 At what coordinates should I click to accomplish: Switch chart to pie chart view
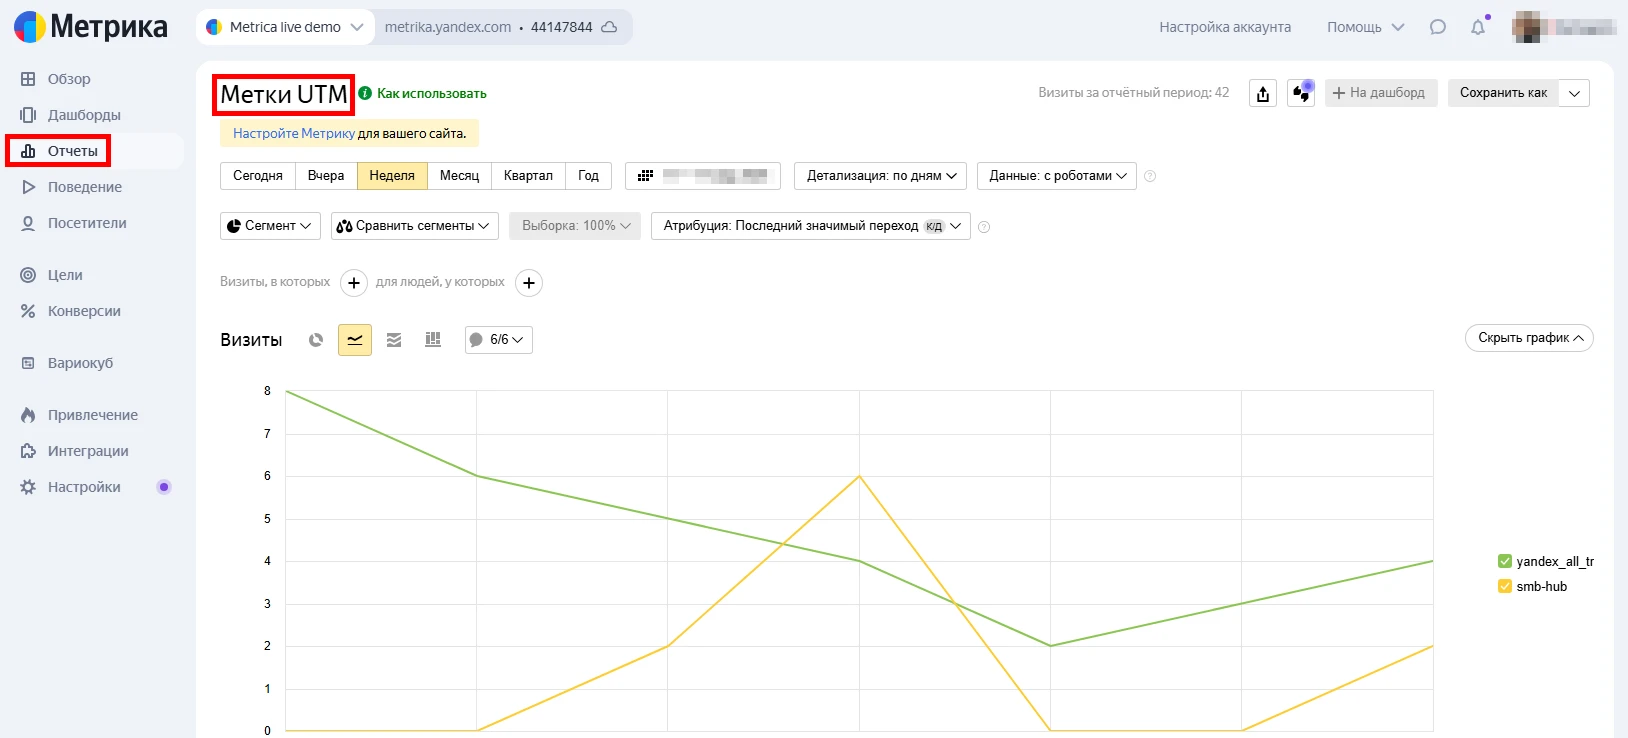coord(316,340)
